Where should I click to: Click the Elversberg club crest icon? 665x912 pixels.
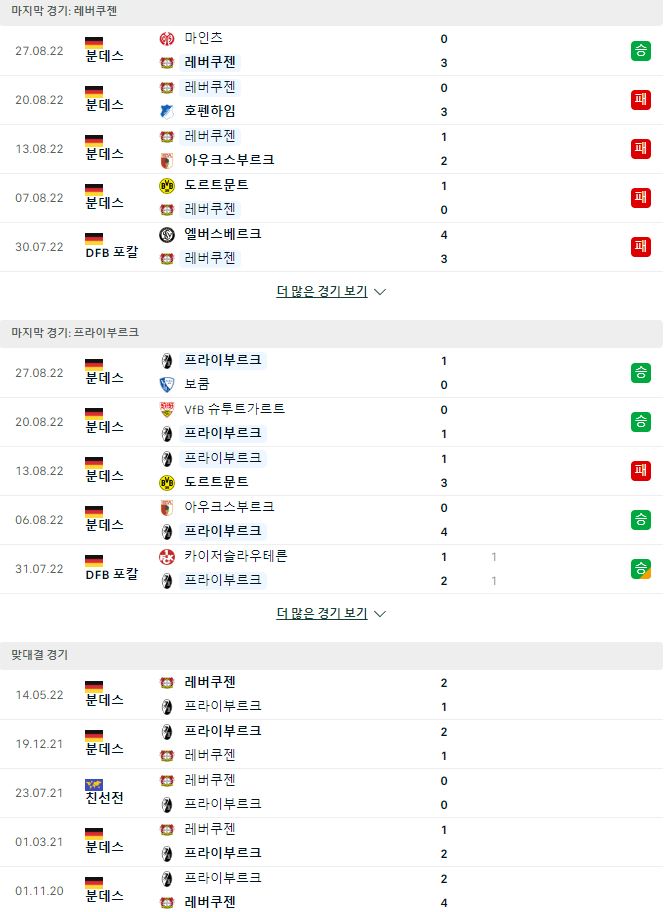pos(166,234)
